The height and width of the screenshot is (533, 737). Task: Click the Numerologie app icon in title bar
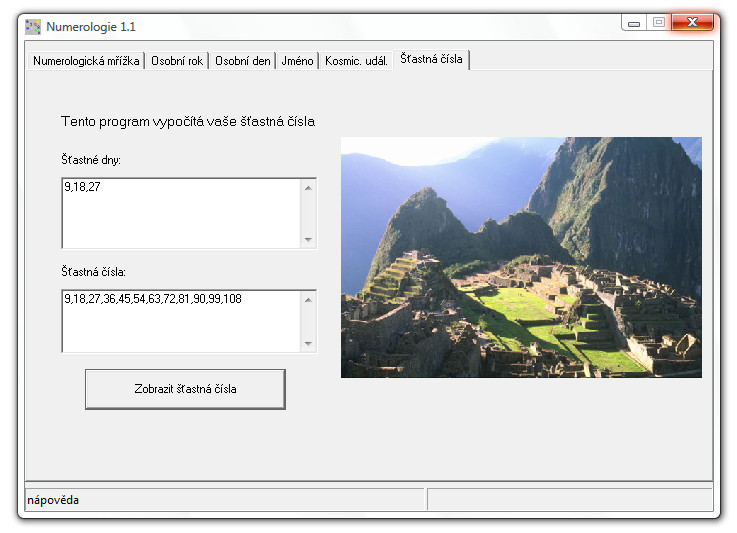[33, 27]
